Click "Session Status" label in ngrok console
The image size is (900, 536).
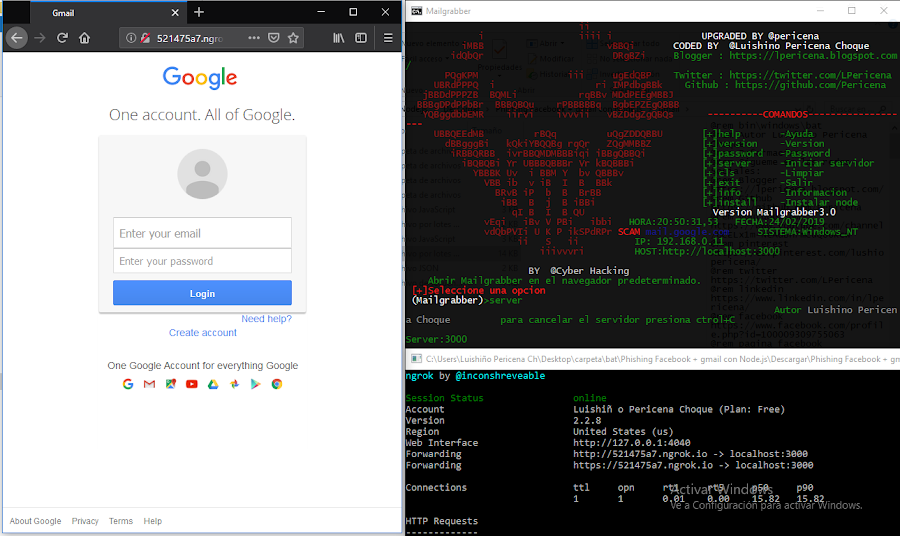coord(444,398)
